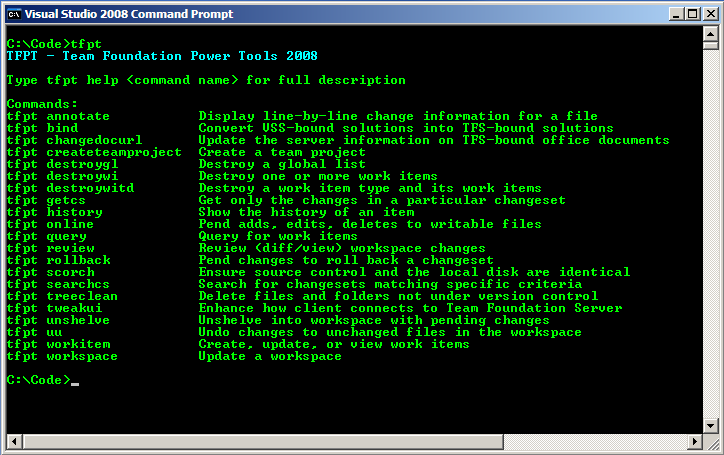The width and height of the screenshot is (724, 455).
Task: Click 'Destroy one or more work items' description
Action: (318, 176)
